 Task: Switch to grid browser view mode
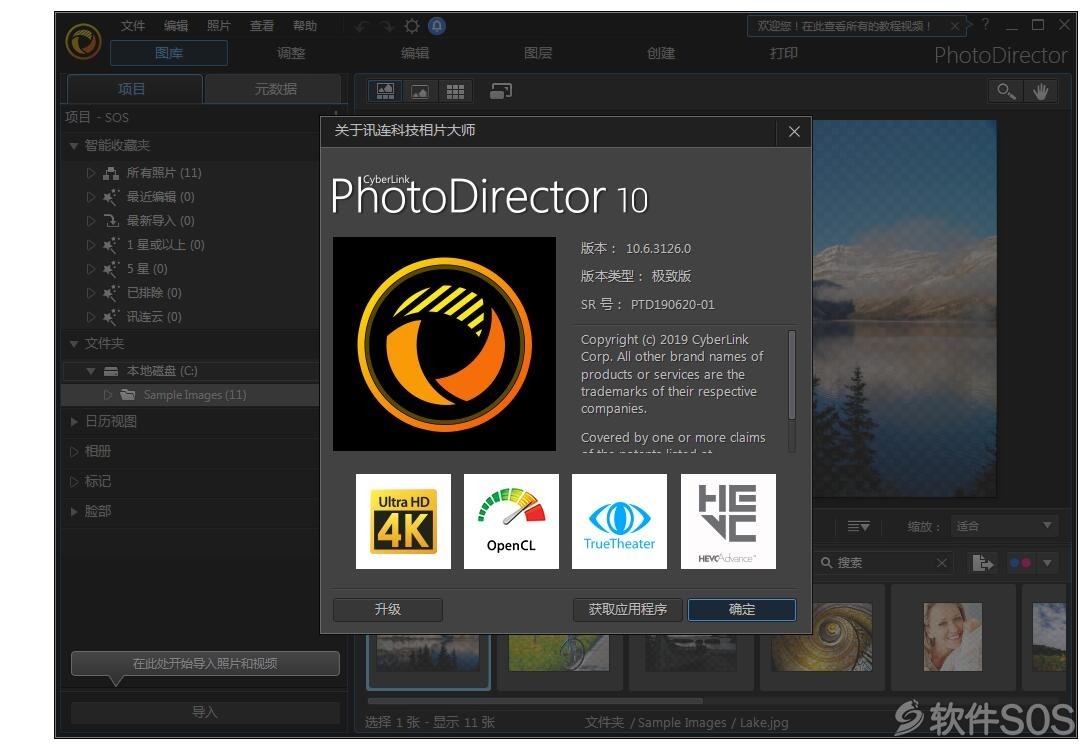pyautogui.click(x=455, y=91)
